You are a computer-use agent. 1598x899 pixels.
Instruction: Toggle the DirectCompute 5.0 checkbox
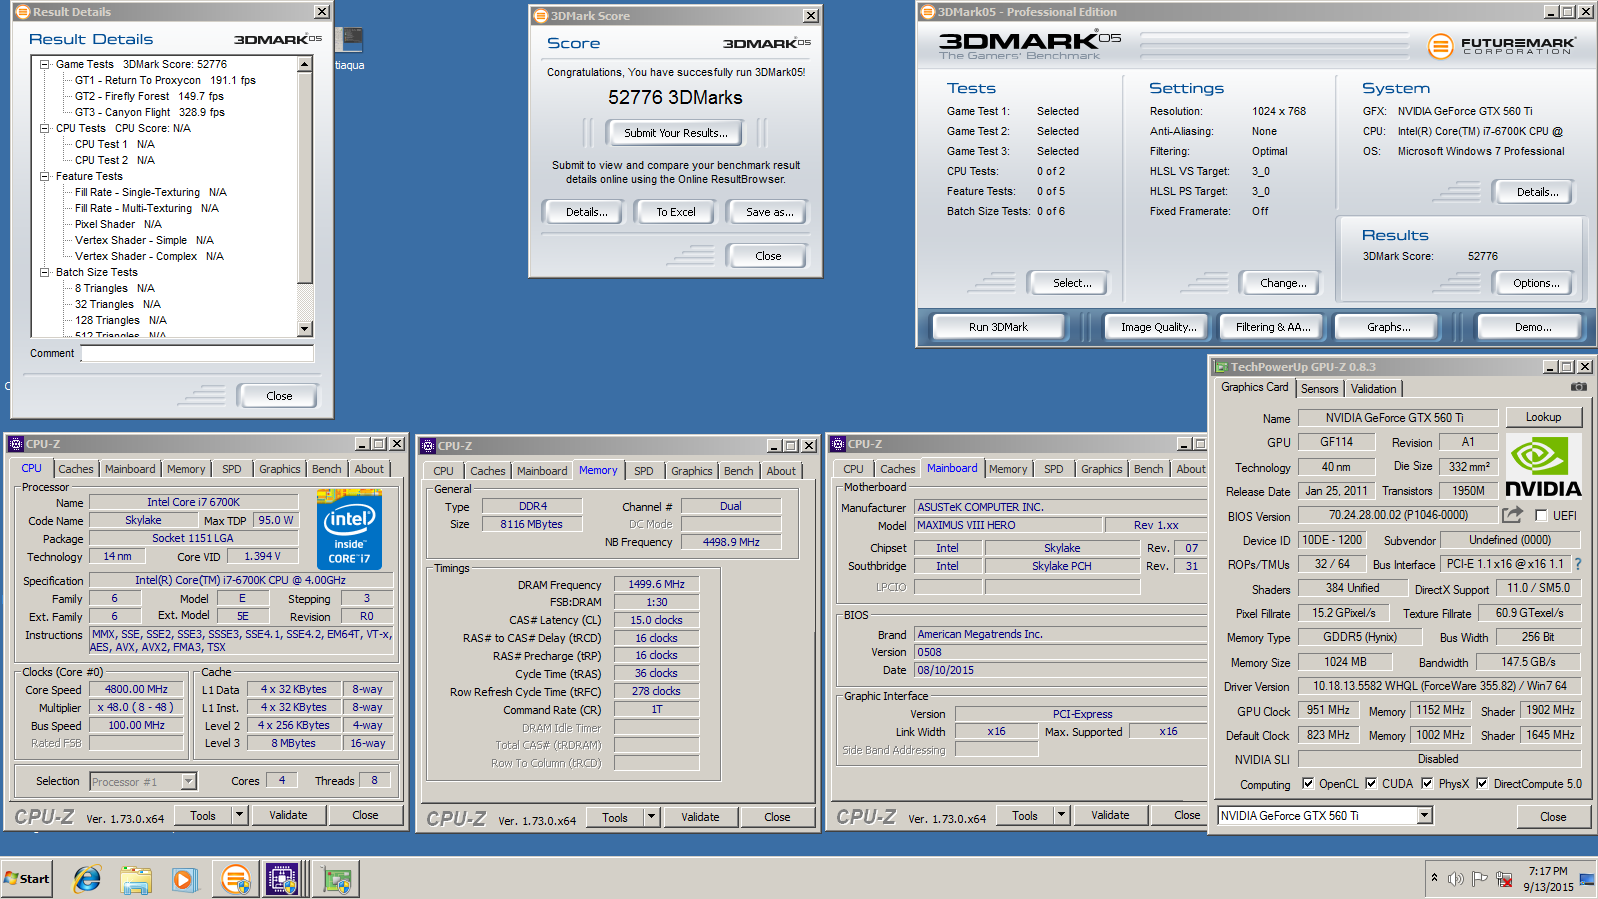point(1482,784)
